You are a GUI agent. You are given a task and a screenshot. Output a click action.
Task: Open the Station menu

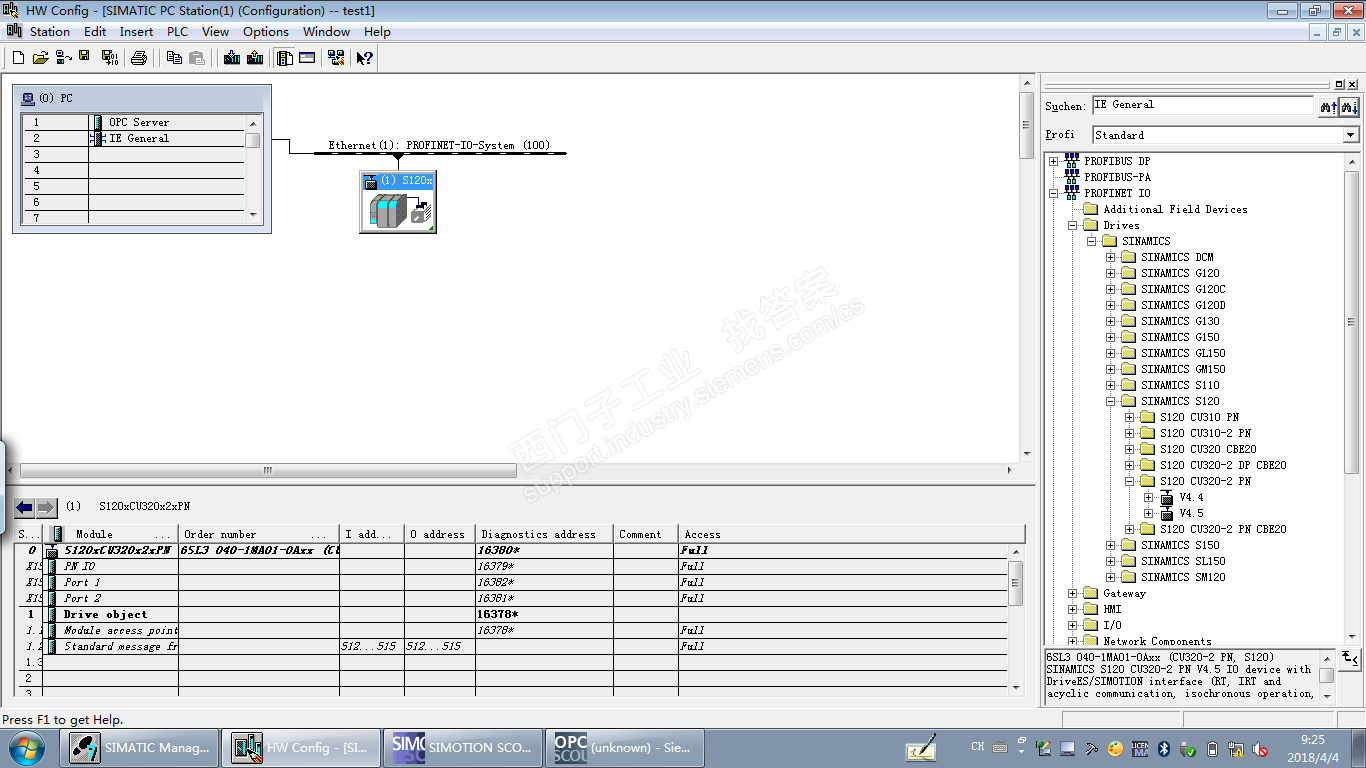[x=50, y=32]
